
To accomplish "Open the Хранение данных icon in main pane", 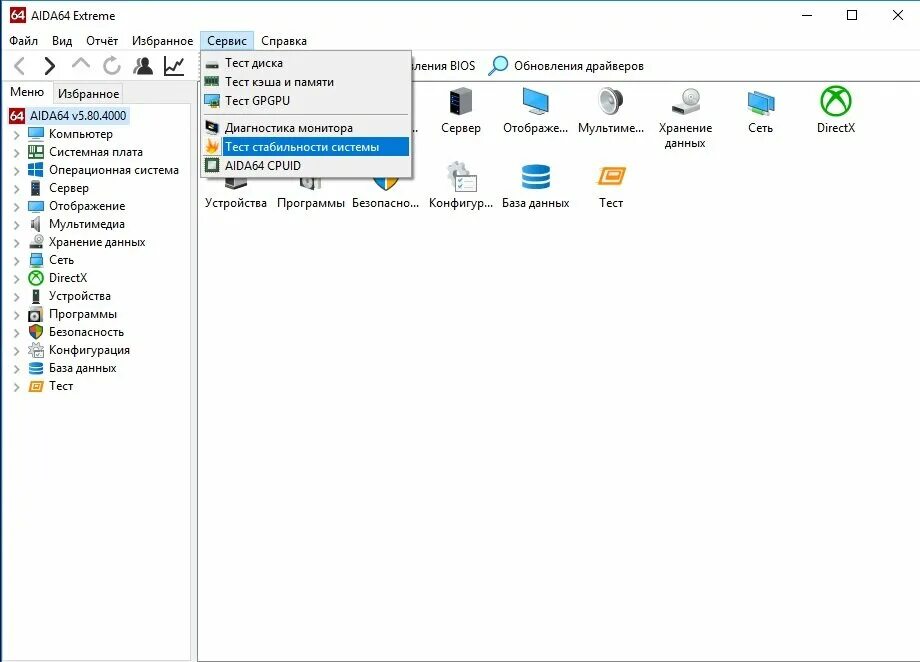I will pos(685,102).
